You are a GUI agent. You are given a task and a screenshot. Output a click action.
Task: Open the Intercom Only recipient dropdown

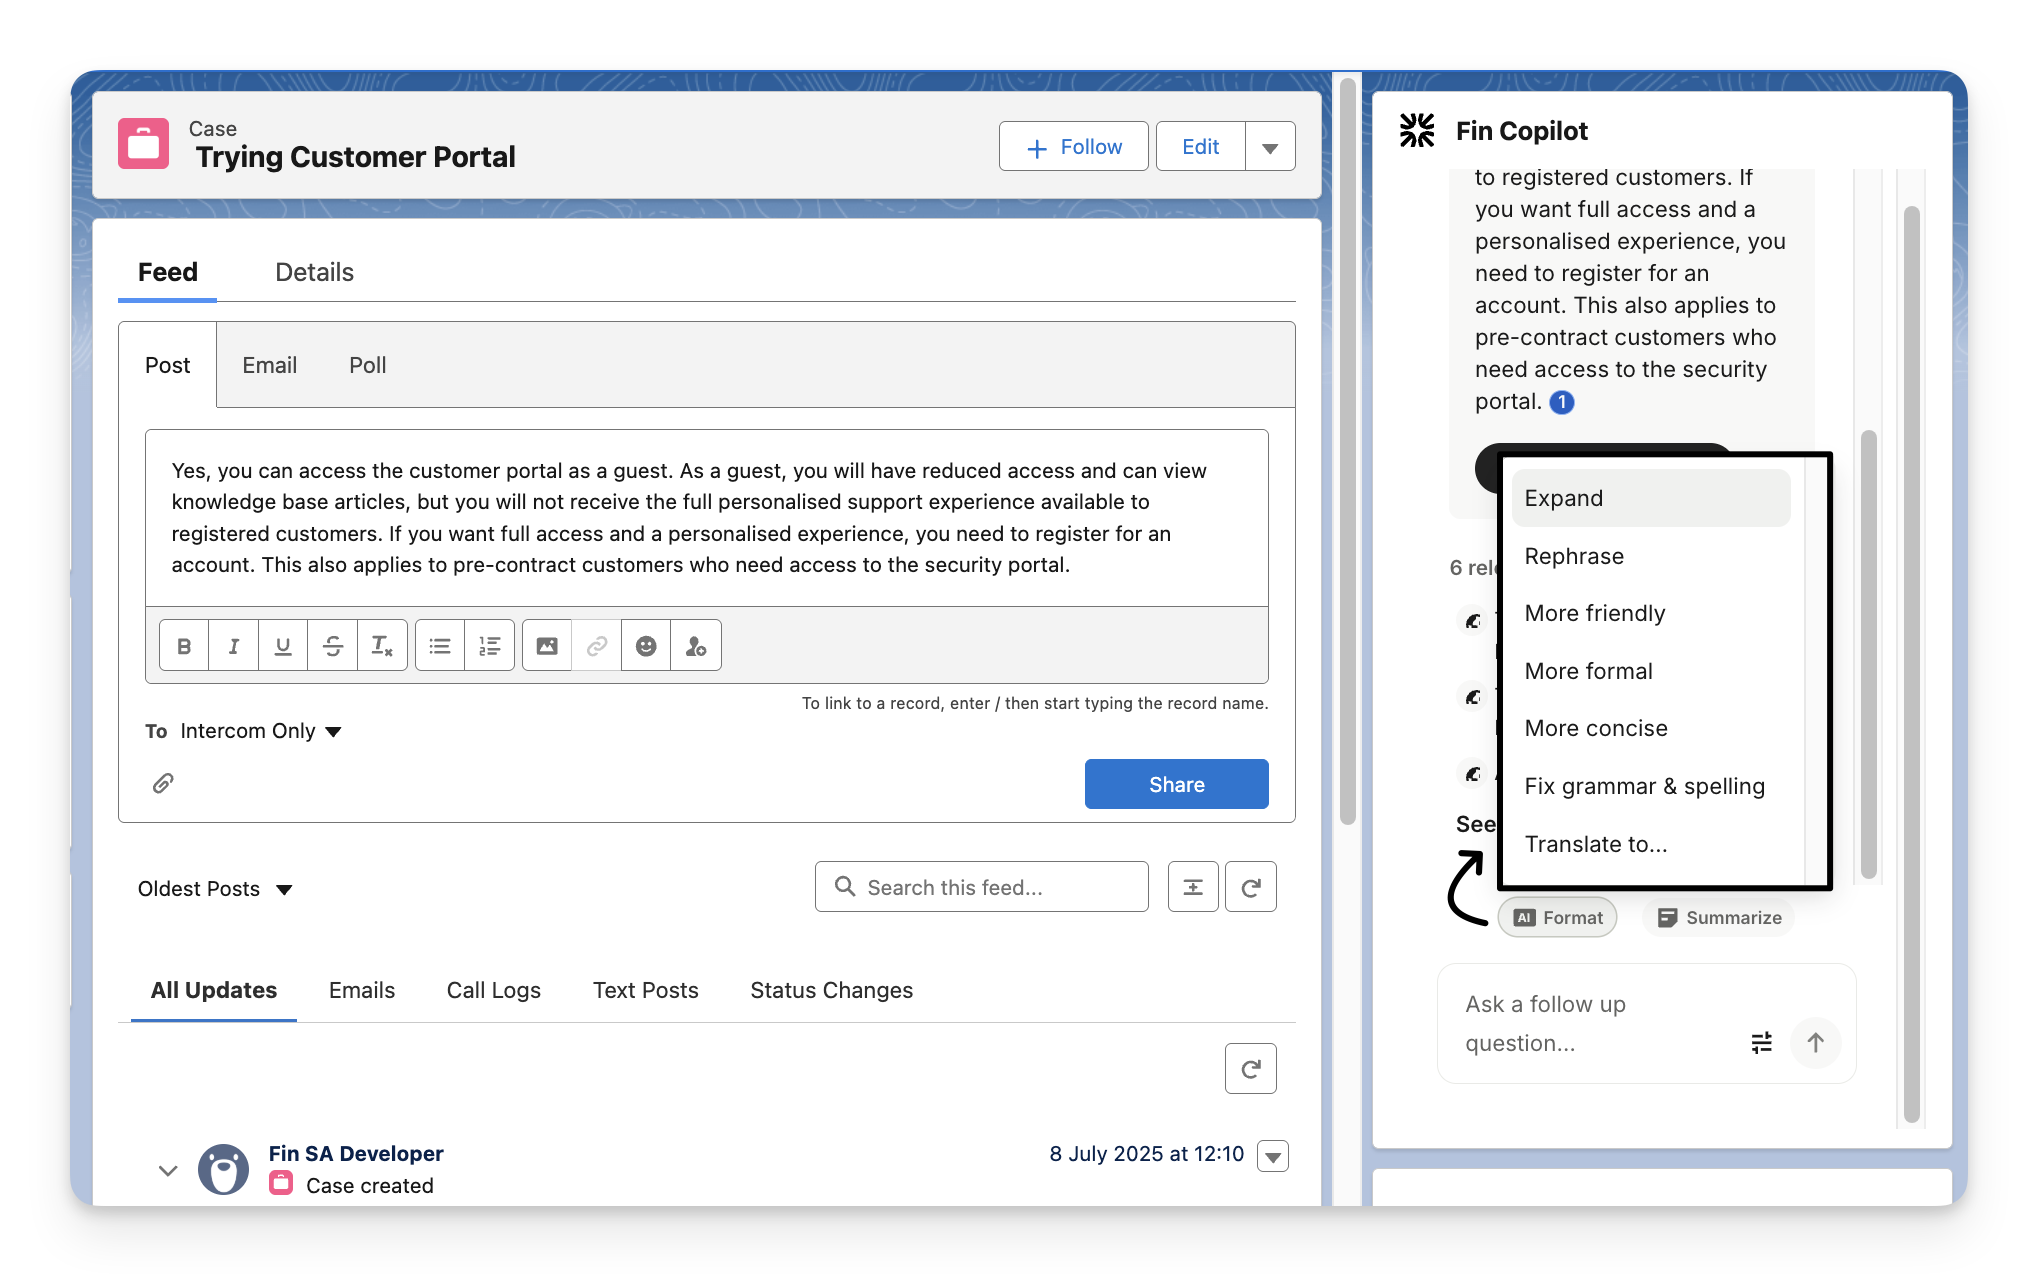261,731
